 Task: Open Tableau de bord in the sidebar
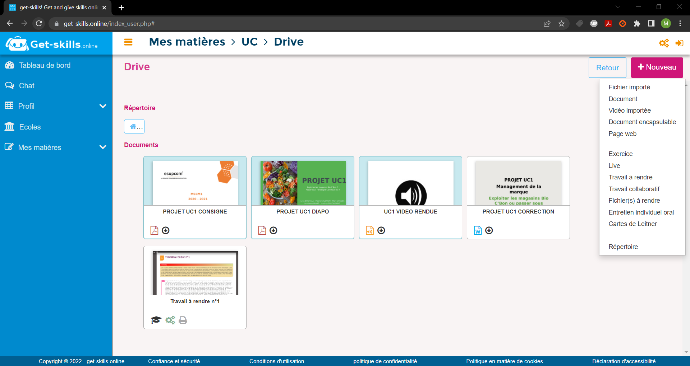[x=44, y=65]
